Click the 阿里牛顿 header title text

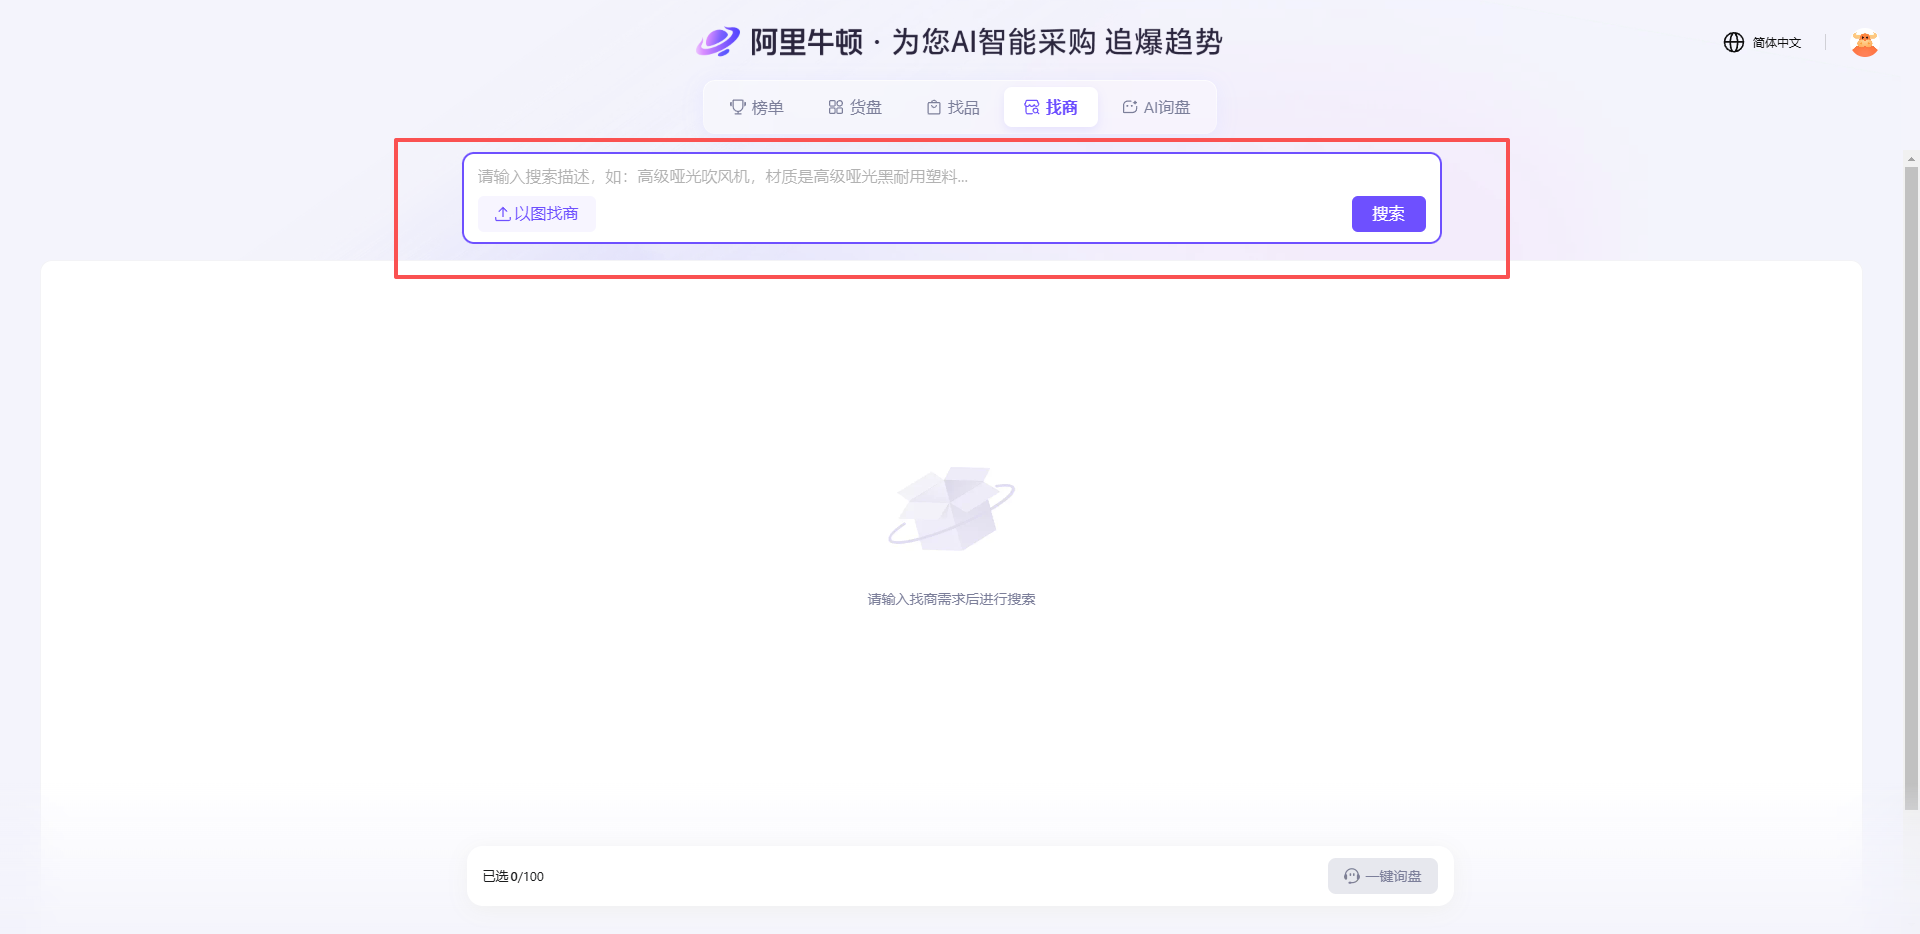[806, 42]
